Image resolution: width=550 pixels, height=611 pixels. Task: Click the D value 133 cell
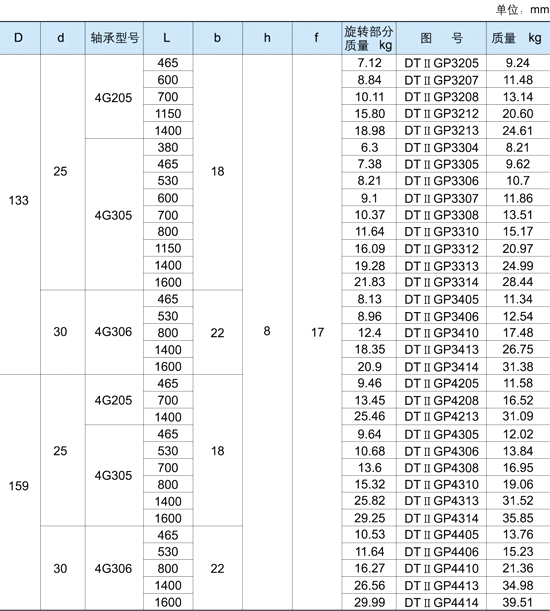coord(19,200)
